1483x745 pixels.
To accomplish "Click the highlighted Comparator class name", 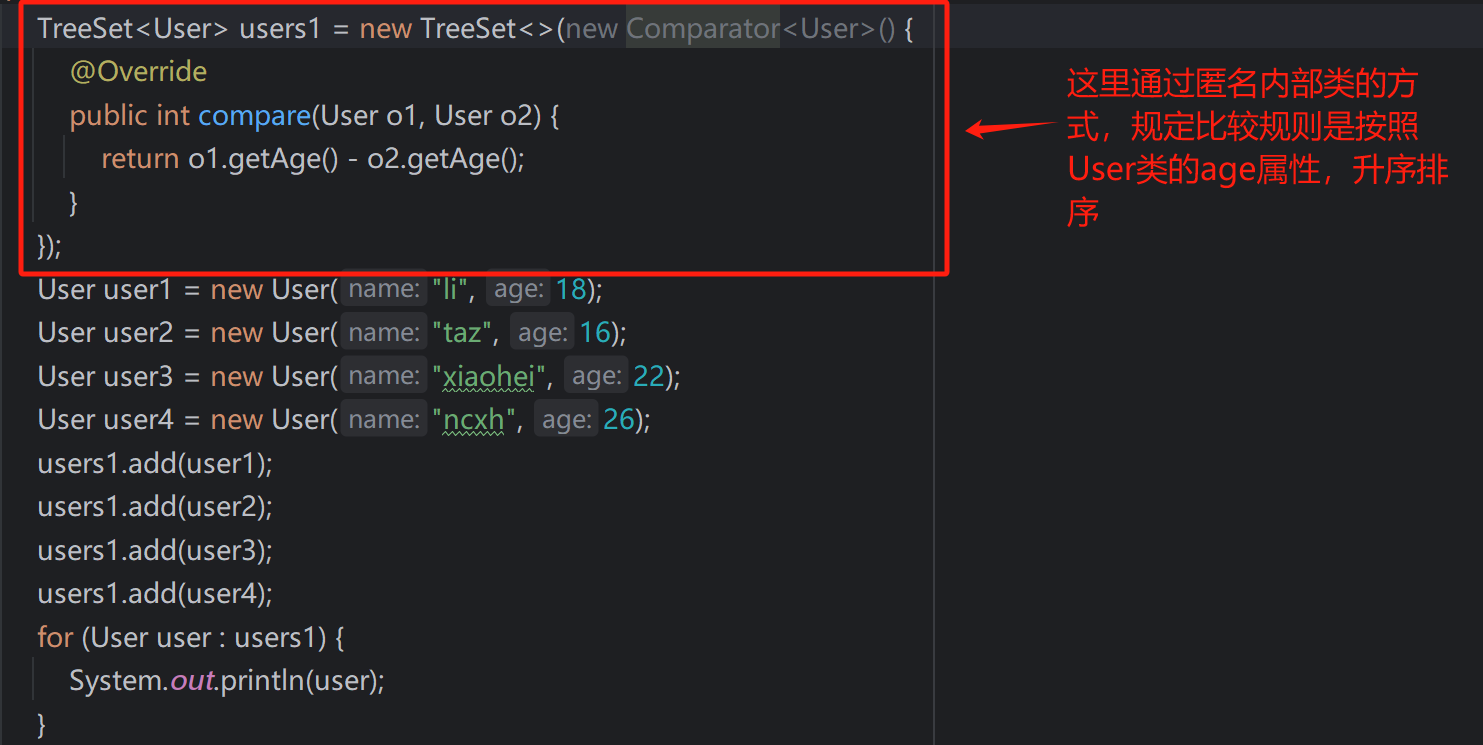I will point(702,29).
